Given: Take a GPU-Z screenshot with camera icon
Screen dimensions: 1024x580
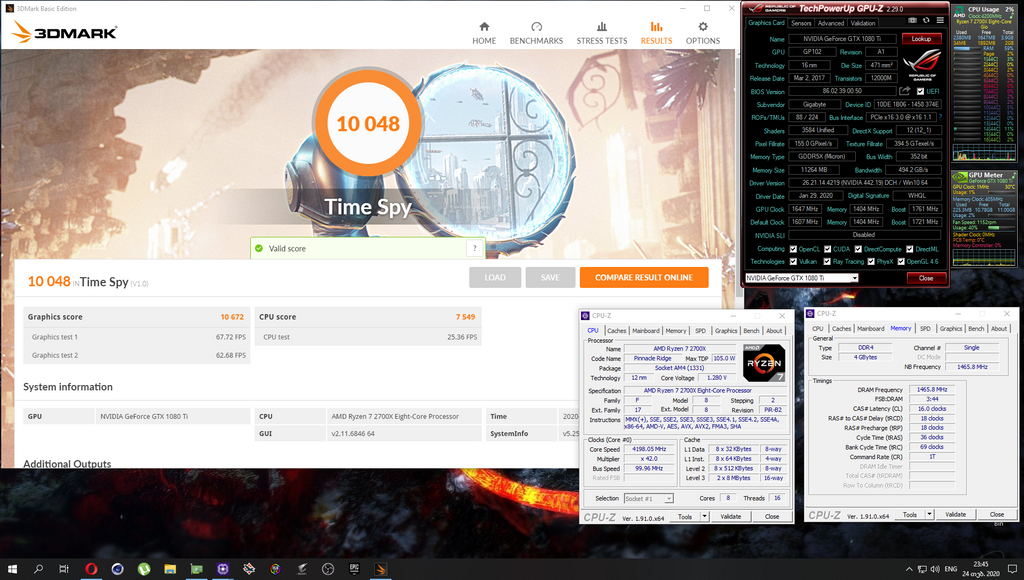Looking at the screenshot, I should tap(912, 20).
